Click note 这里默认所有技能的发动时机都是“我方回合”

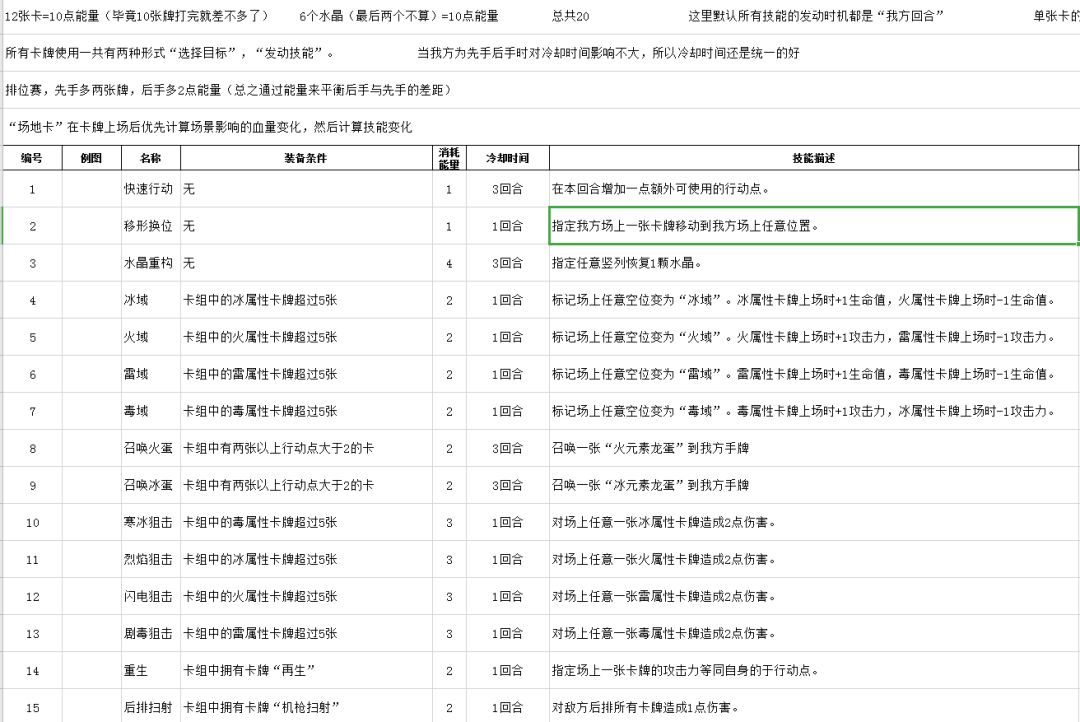[816, 16]
